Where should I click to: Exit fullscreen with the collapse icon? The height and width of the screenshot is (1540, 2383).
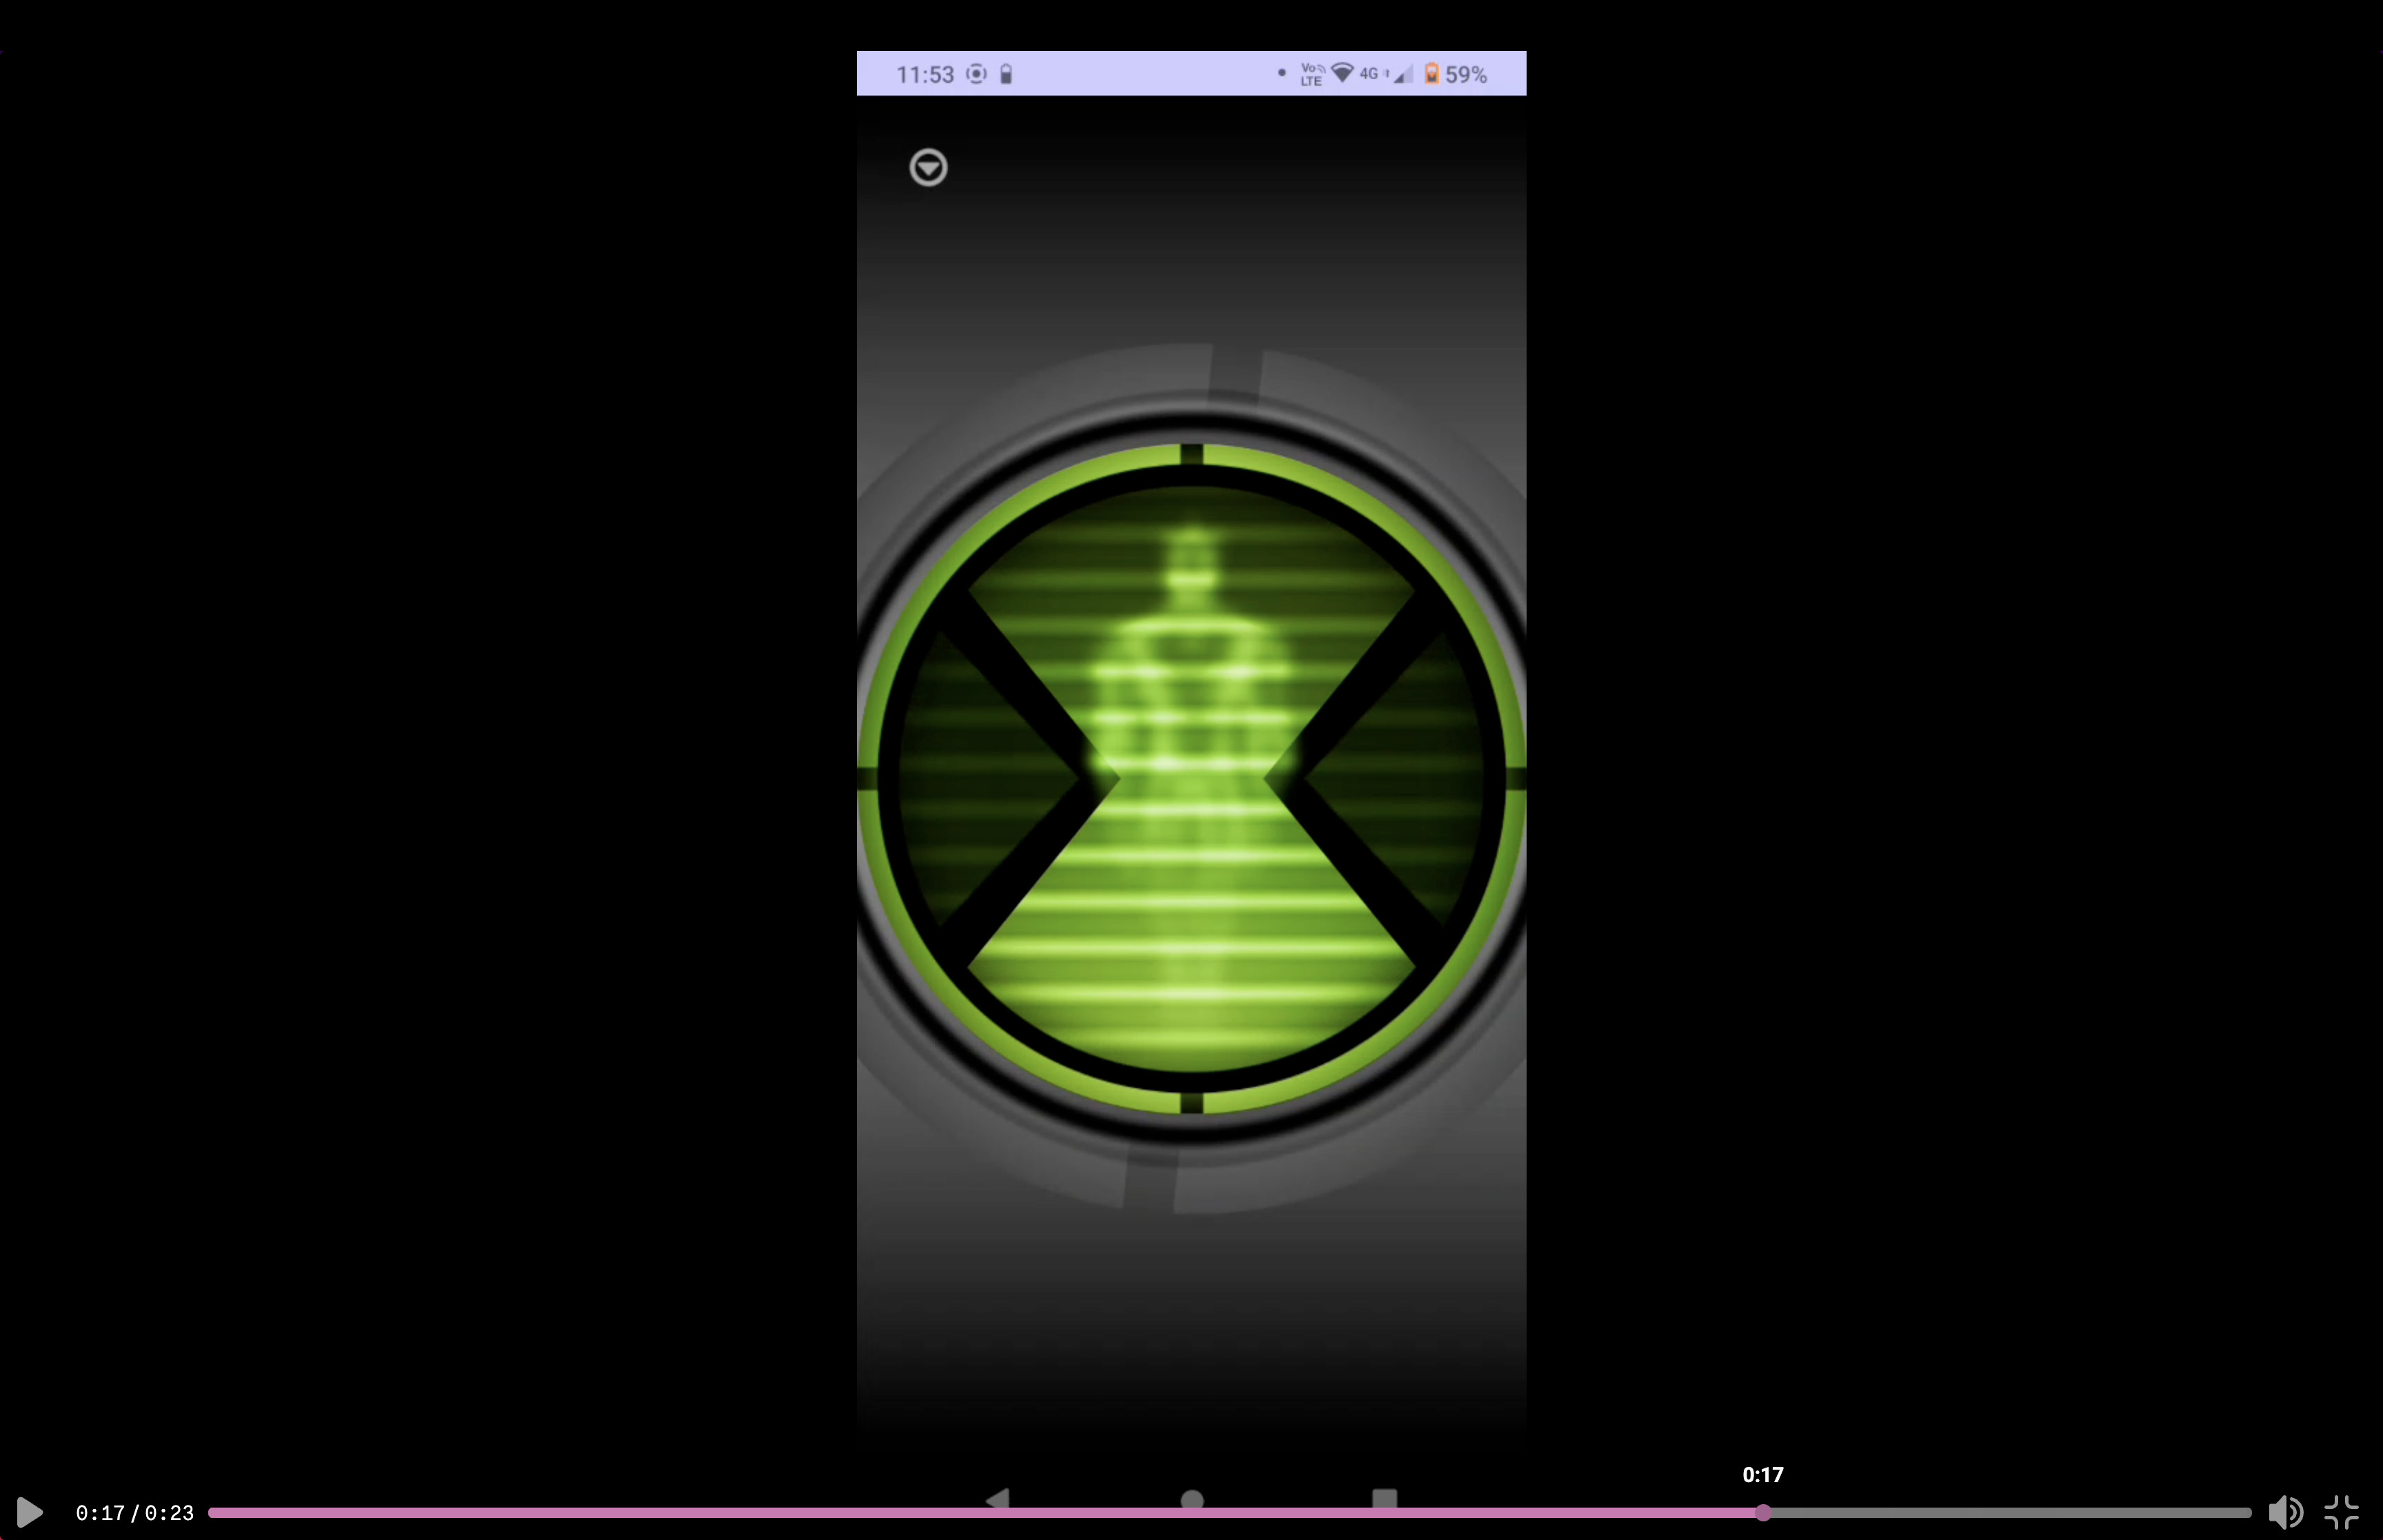click(x=2342, y=1512)
